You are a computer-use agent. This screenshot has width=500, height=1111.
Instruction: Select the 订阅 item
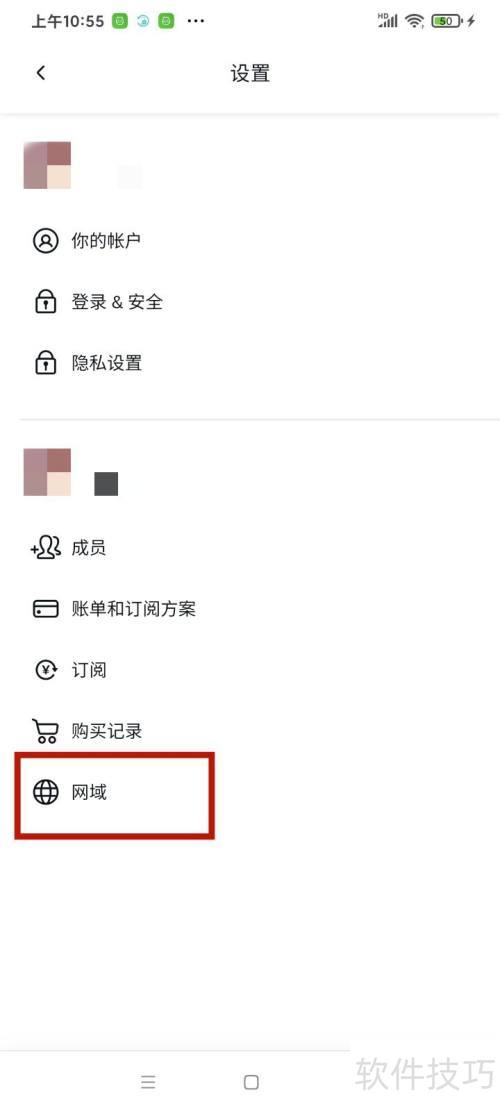coord(250,670)
